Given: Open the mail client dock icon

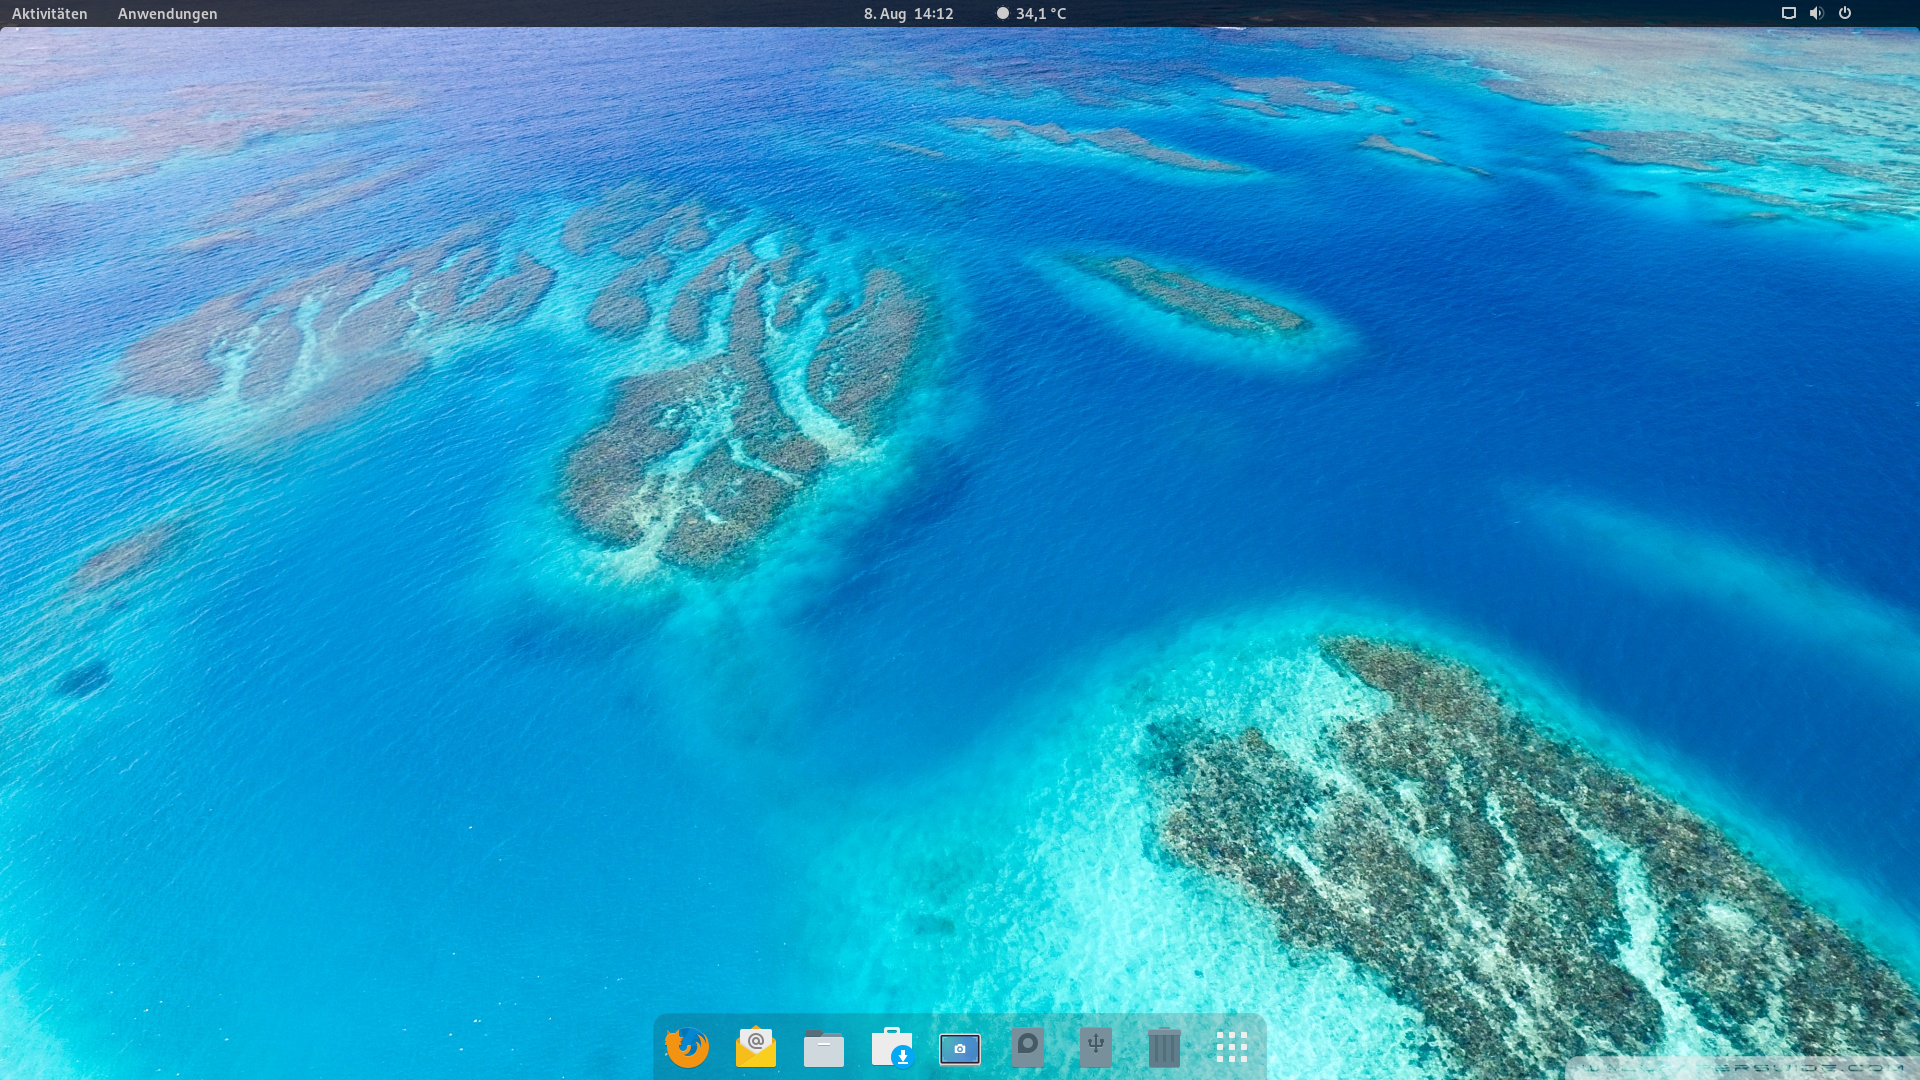Looking at the screenshot, I should (756, 1047).
